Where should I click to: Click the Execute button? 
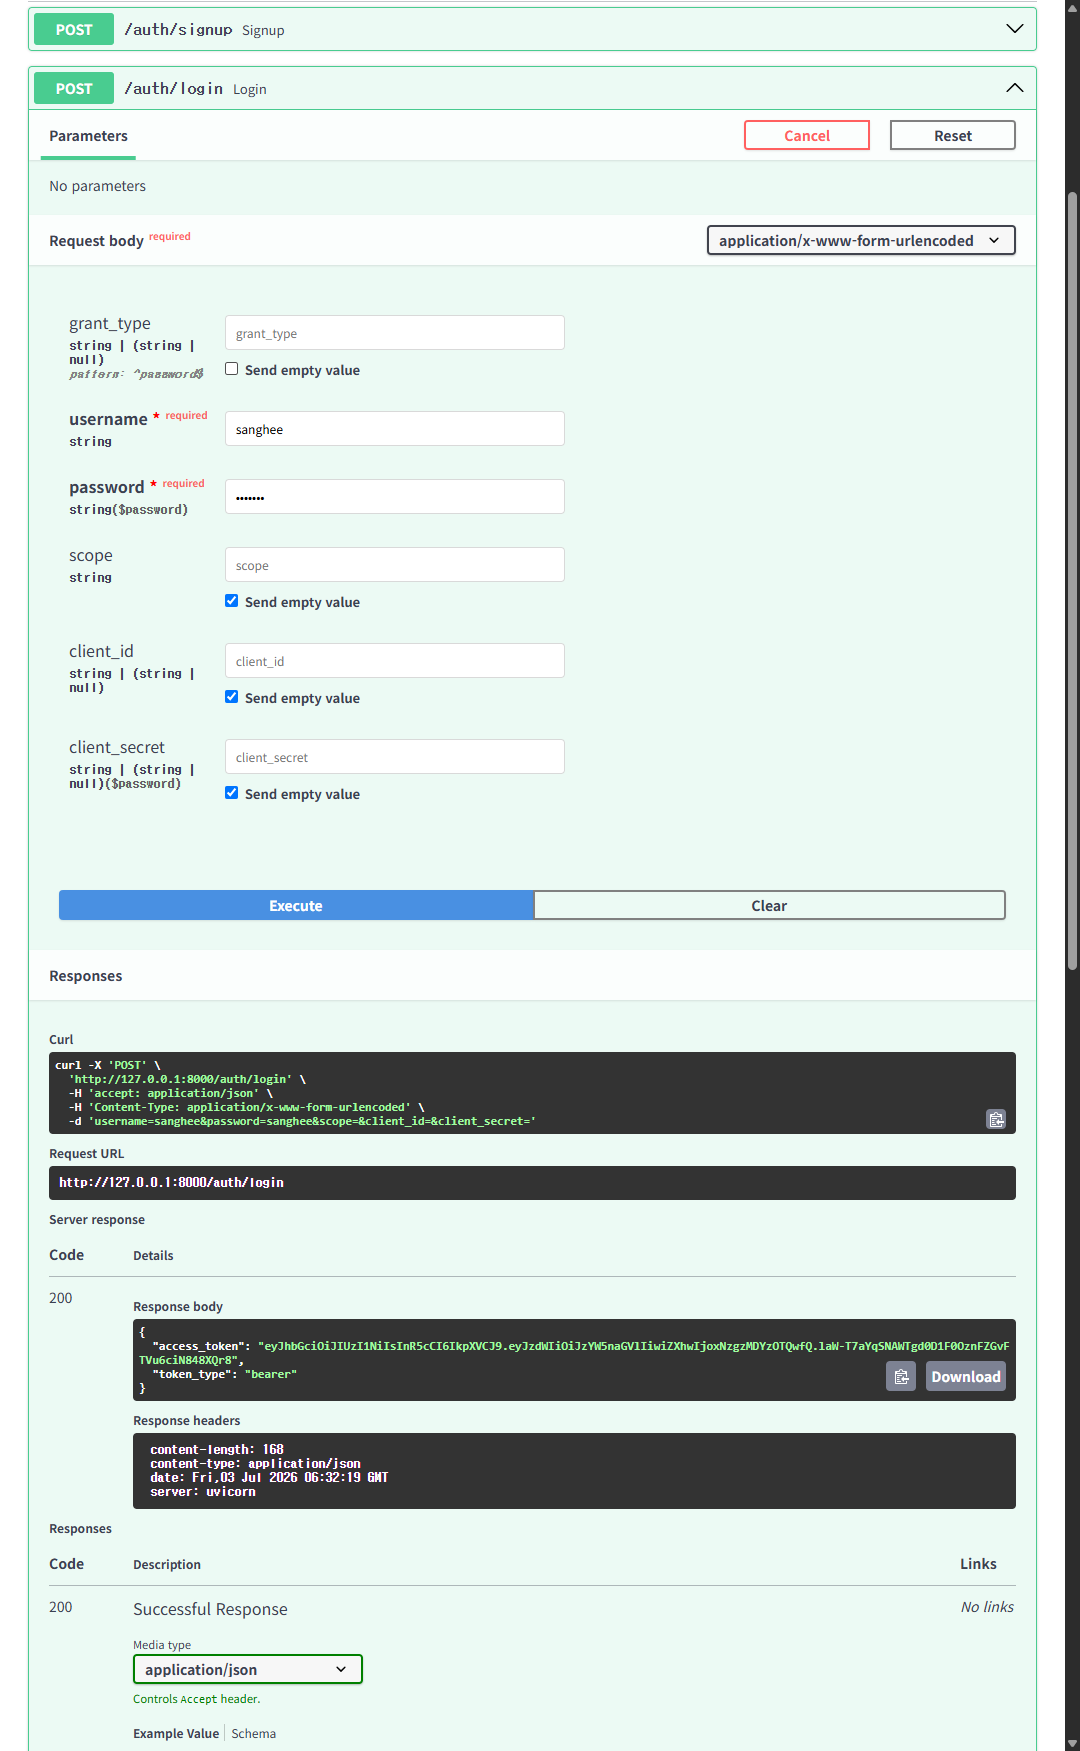[x=296, y=905]
